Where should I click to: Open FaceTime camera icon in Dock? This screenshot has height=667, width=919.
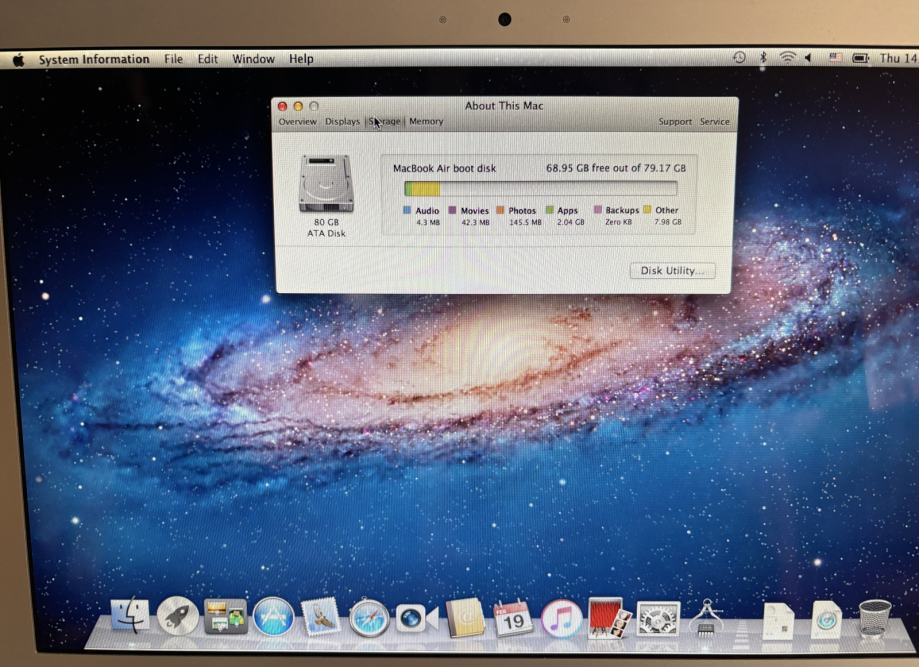(416, 618)
